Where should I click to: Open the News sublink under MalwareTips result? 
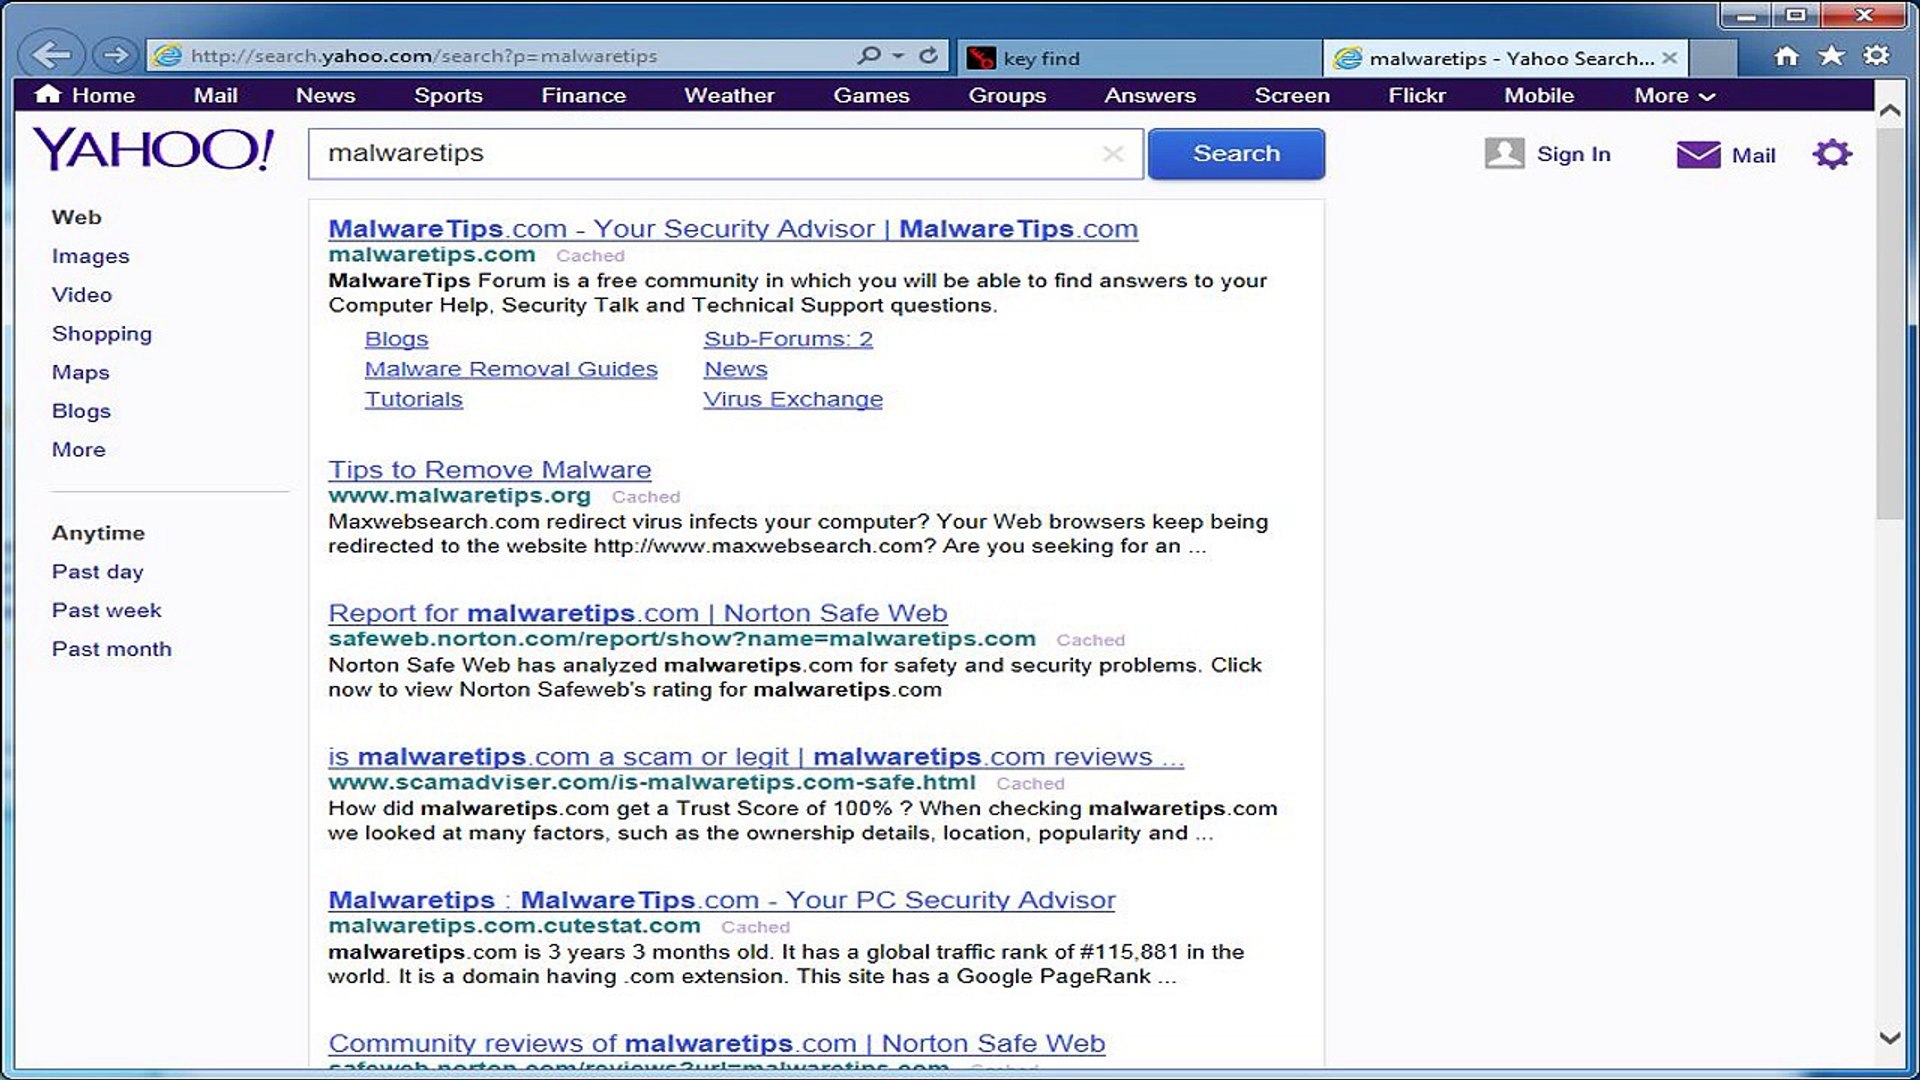tap(735, 369)
